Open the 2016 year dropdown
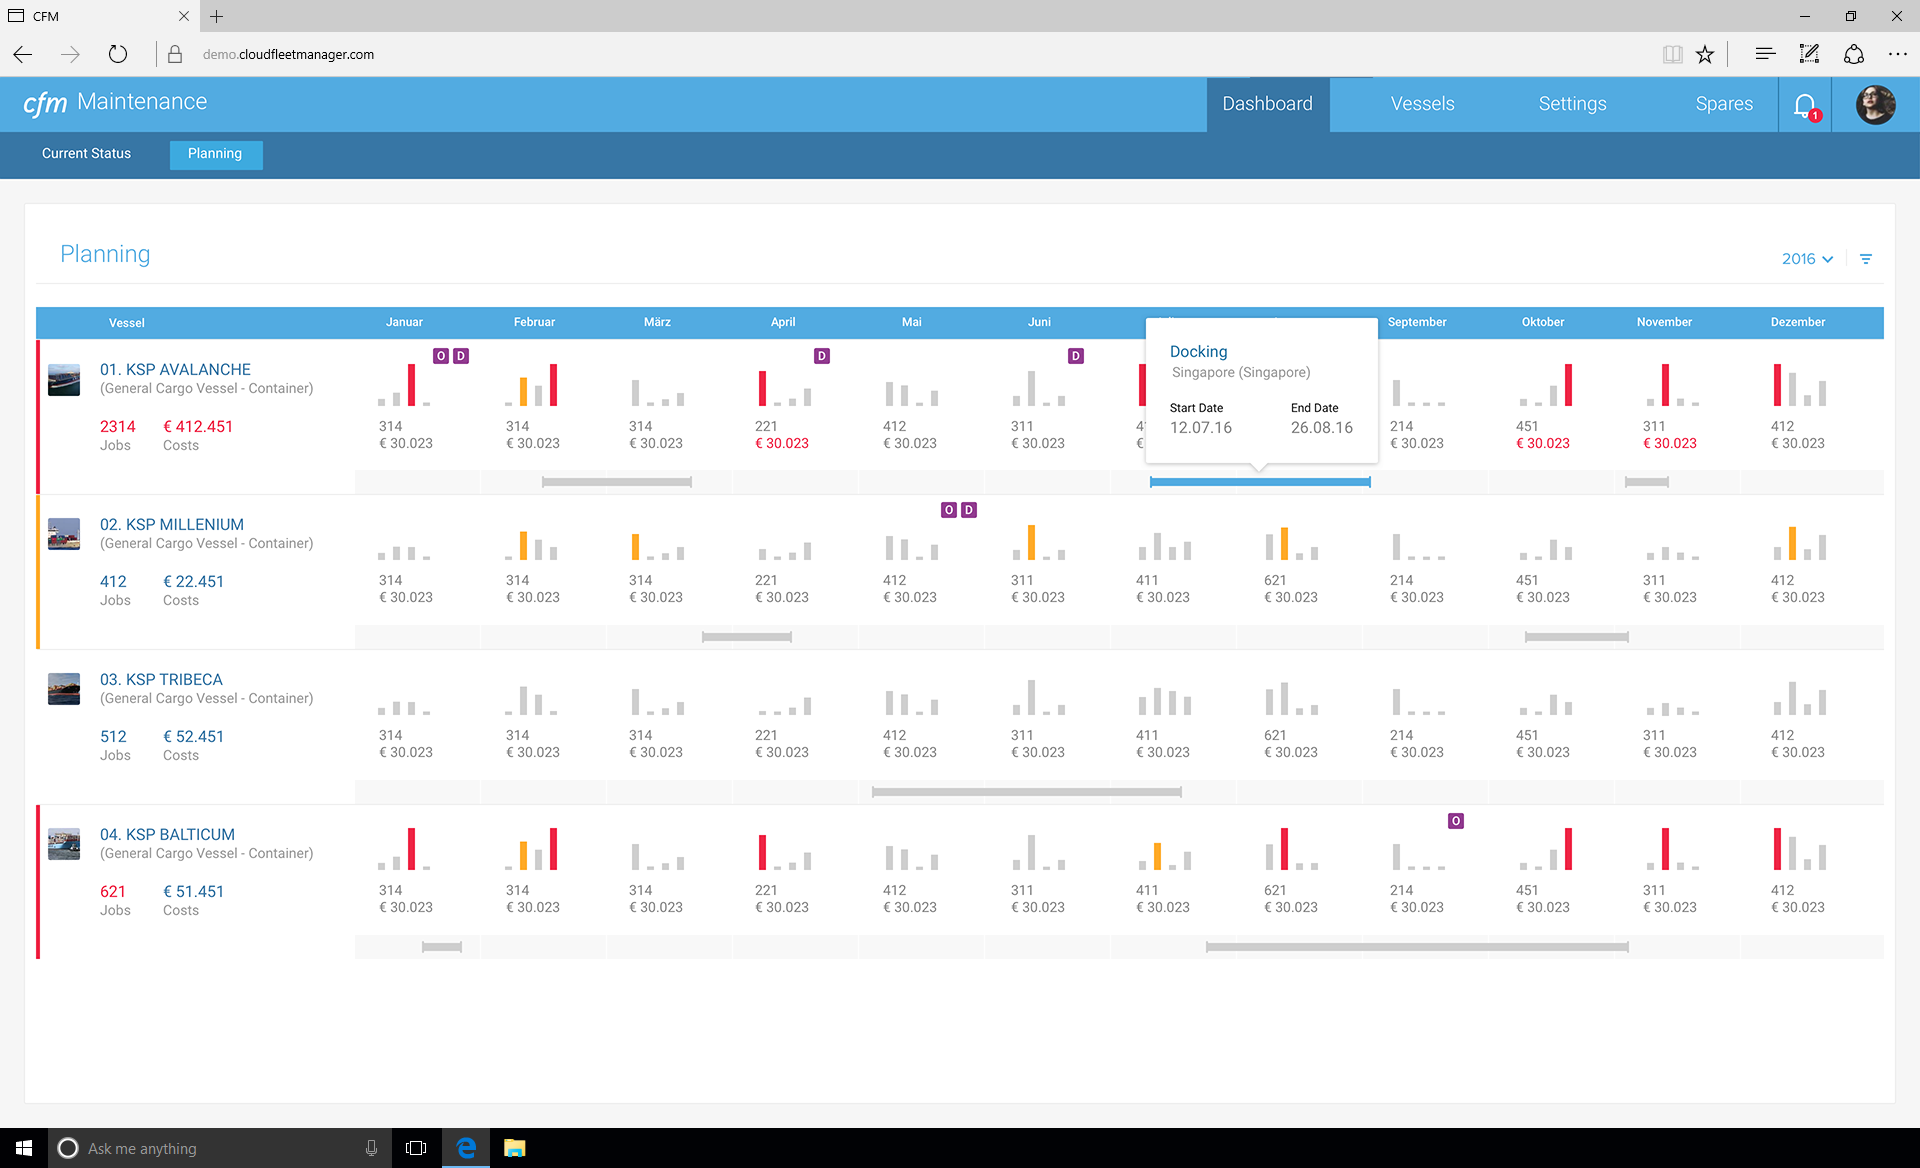The image size is (1920, 1168). tap(1807, 259)
